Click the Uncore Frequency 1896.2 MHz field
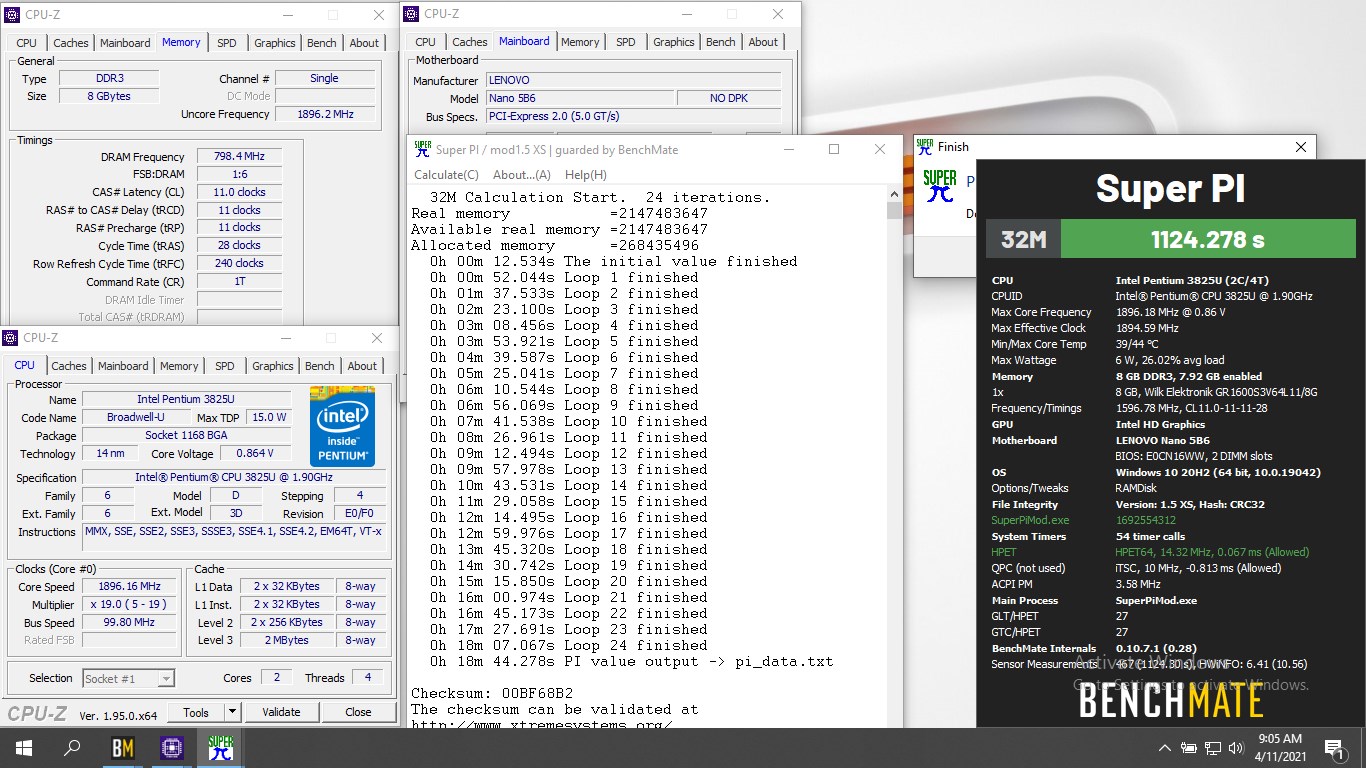The width and height of the screenshot is (1366, 768). tap(325, 114)
